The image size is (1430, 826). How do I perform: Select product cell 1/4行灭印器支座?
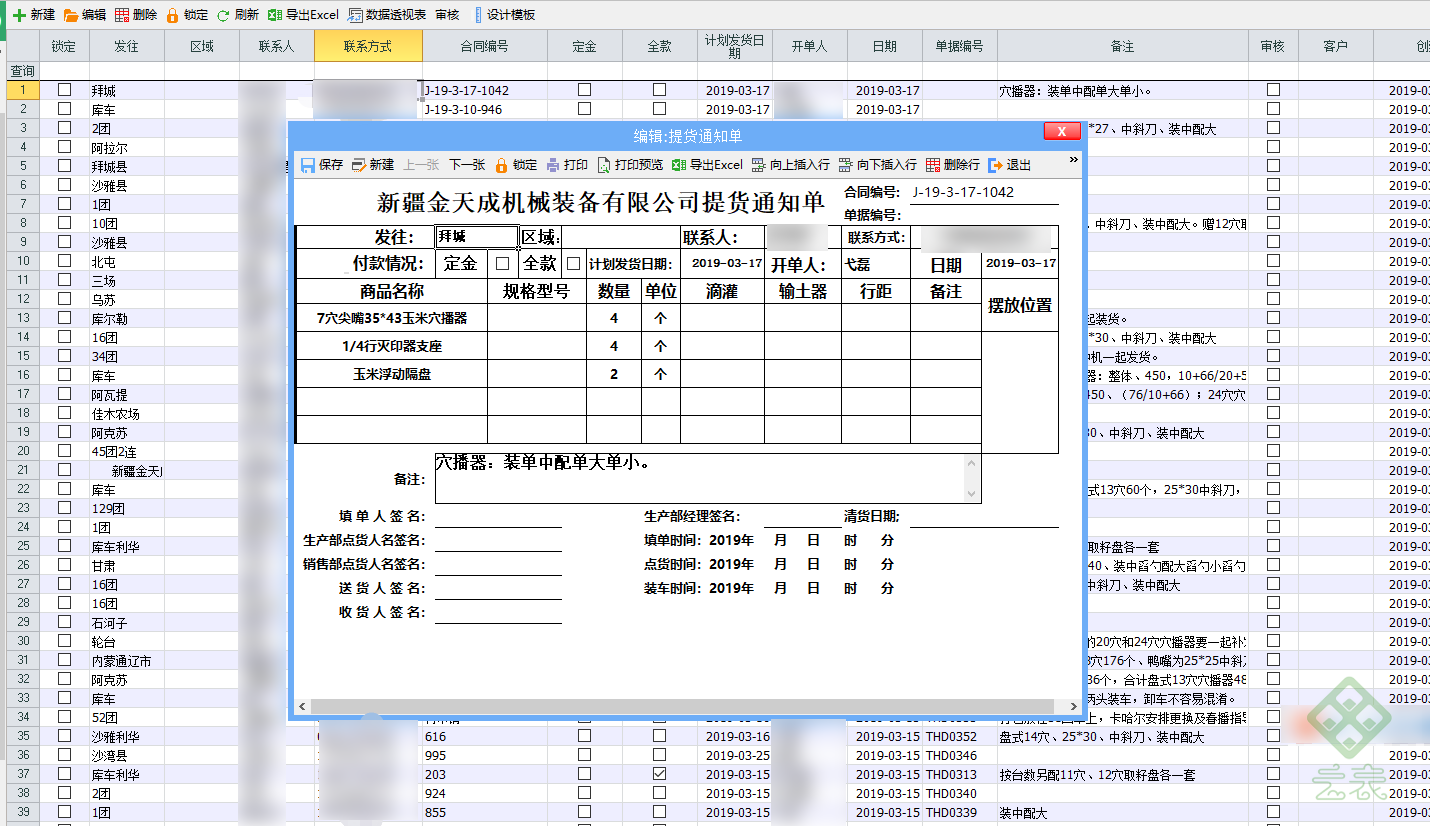click(x=392, y=346)
